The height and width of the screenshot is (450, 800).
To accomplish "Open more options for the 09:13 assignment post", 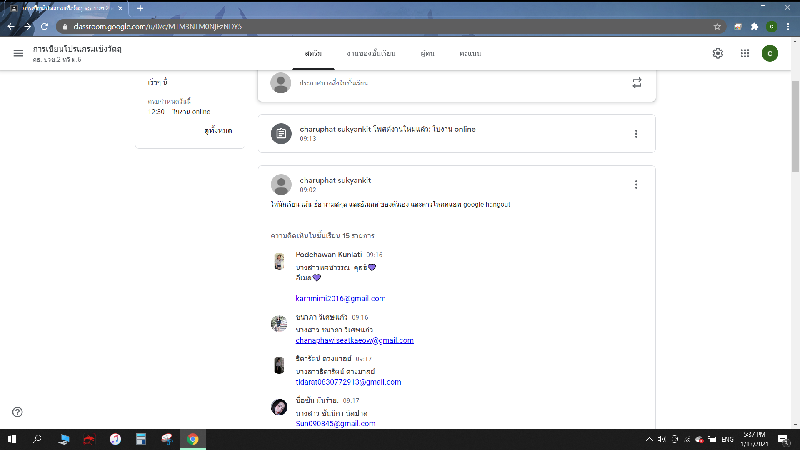I will [x=636, y=134].
